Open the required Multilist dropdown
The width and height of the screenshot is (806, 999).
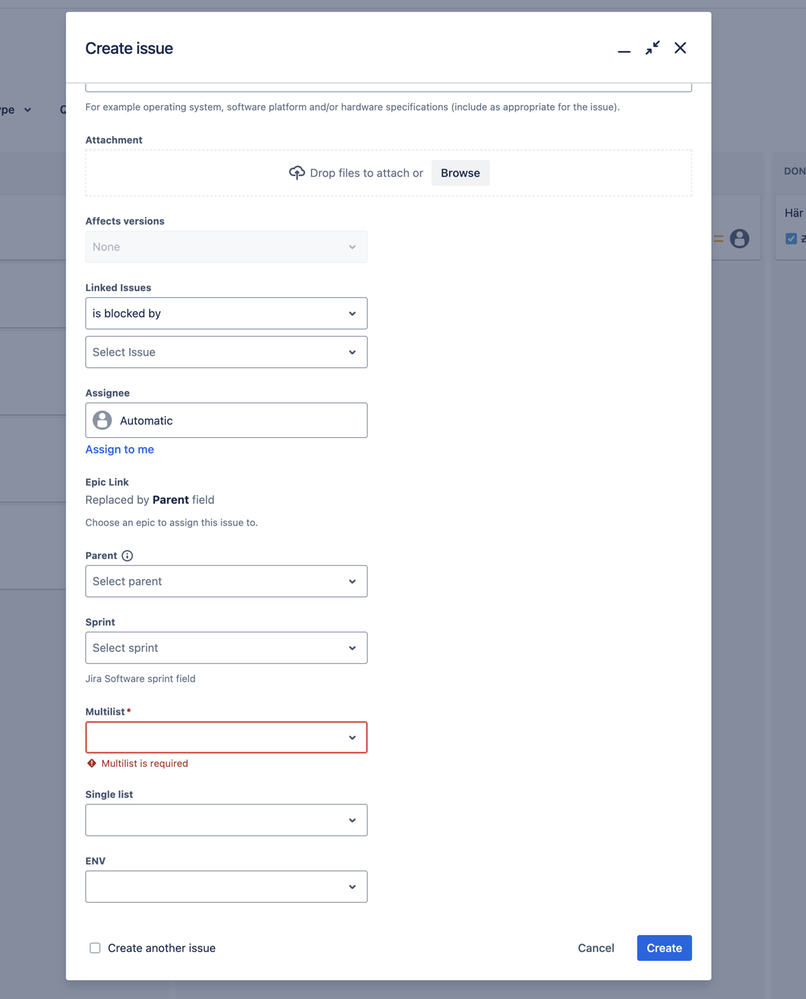pos(226,737)
